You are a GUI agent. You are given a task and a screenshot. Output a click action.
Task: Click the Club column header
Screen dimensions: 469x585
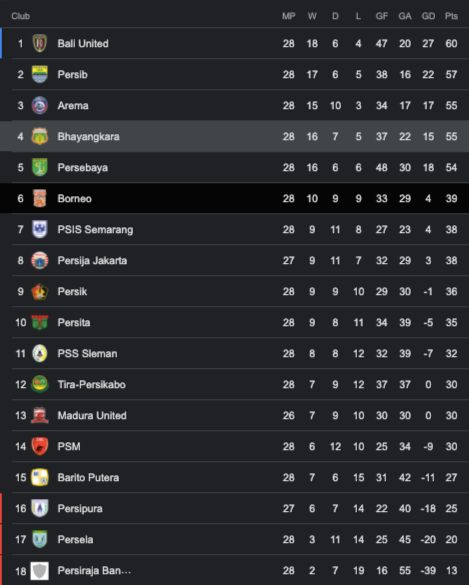pos(21,16)
